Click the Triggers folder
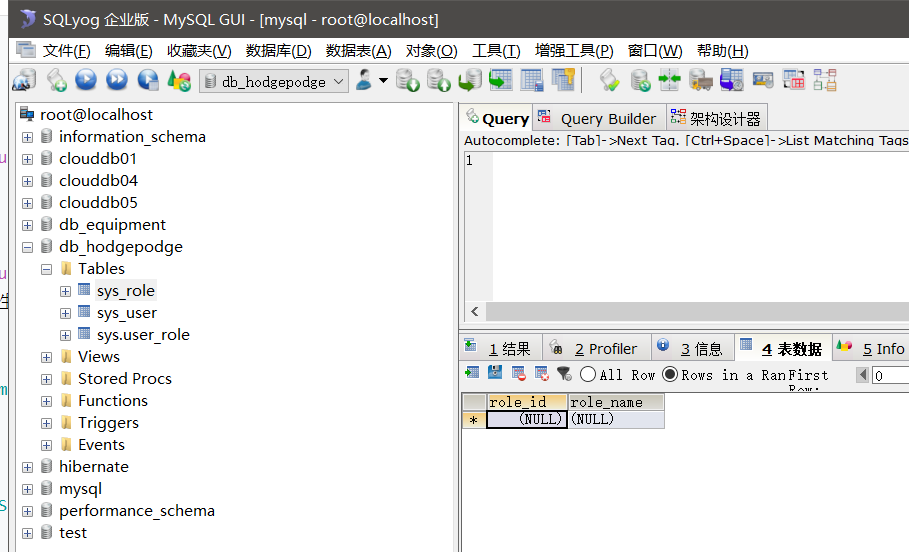Image resolution: width=909 pixels, height=552 pixels. pos(108,423)
